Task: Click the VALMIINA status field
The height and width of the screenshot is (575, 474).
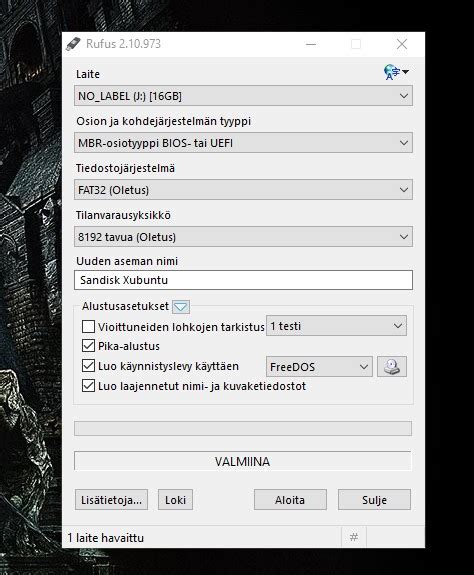Action: (243, 461)
